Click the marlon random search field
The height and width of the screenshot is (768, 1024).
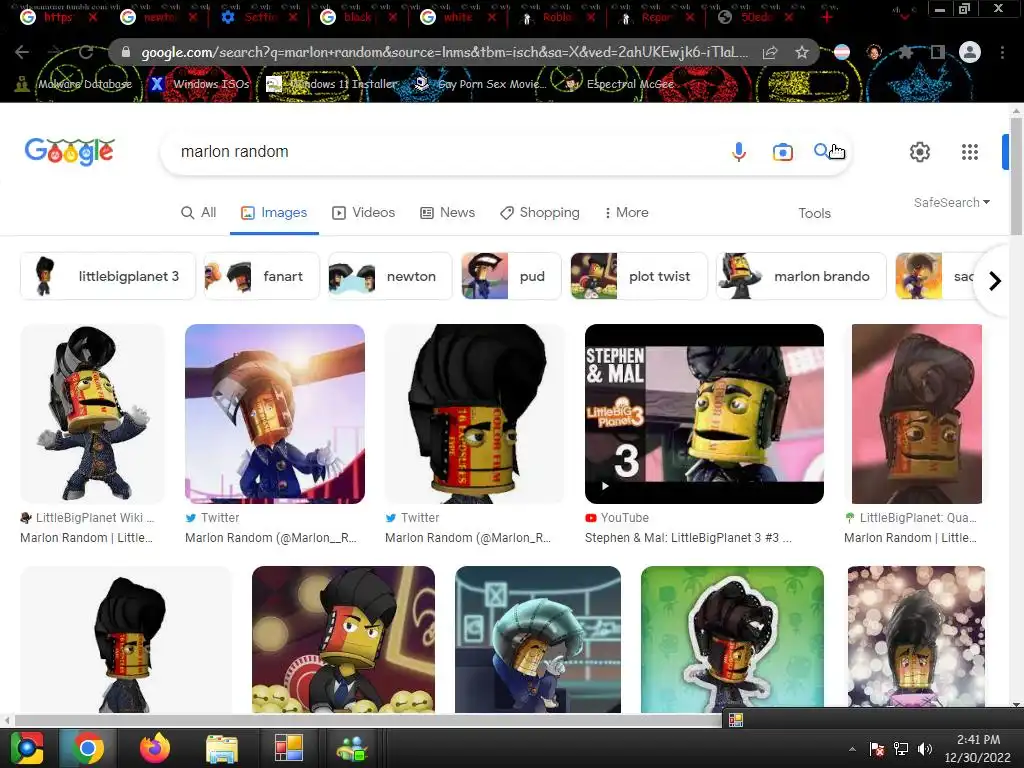444,152
